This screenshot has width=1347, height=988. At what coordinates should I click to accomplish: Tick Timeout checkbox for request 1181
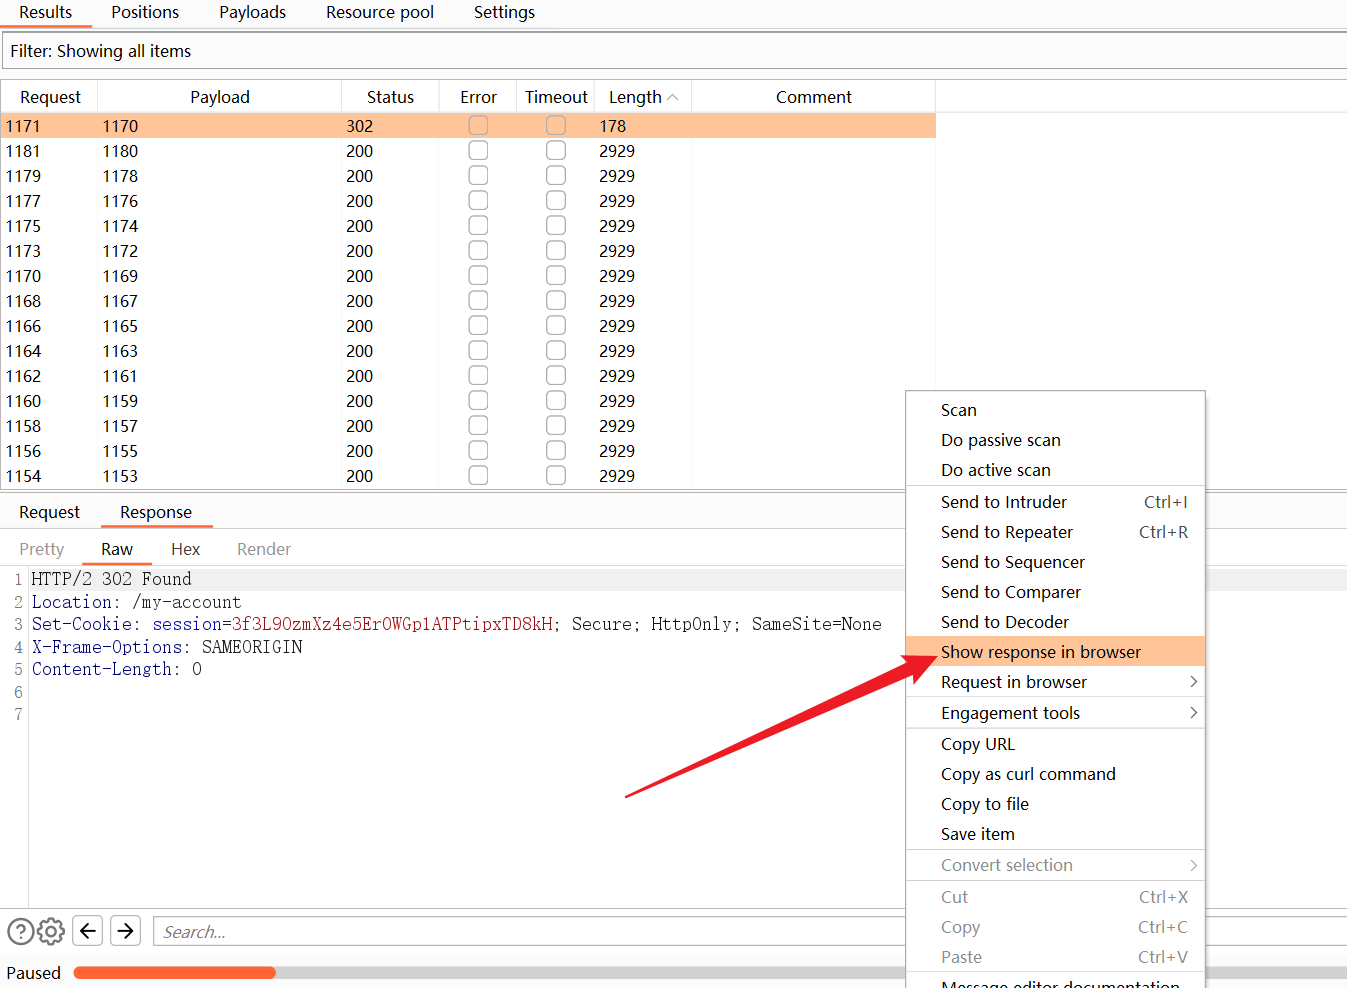point(556,151)
